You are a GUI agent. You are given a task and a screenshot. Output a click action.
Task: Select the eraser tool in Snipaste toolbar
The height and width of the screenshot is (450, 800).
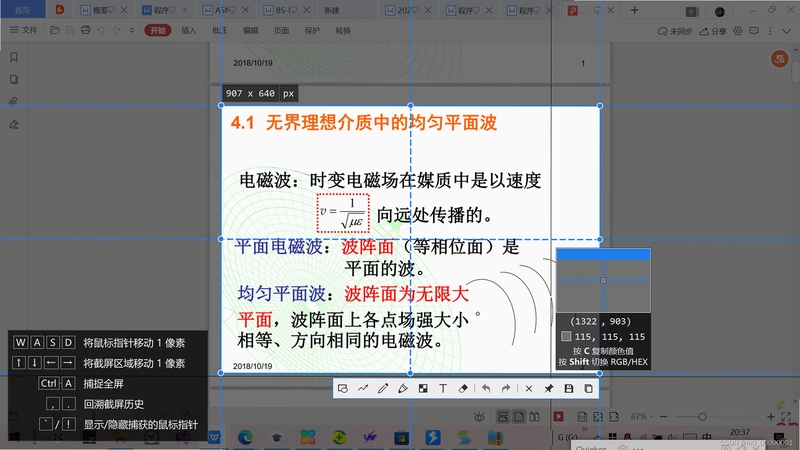tap(463, 389)
